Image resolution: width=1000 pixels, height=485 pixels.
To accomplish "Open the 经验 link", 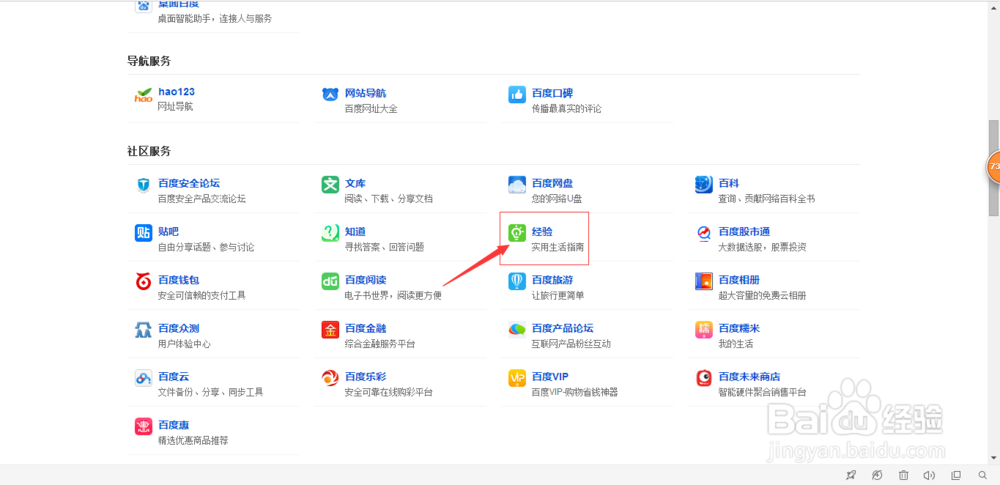I will click(x=542, y=232).
